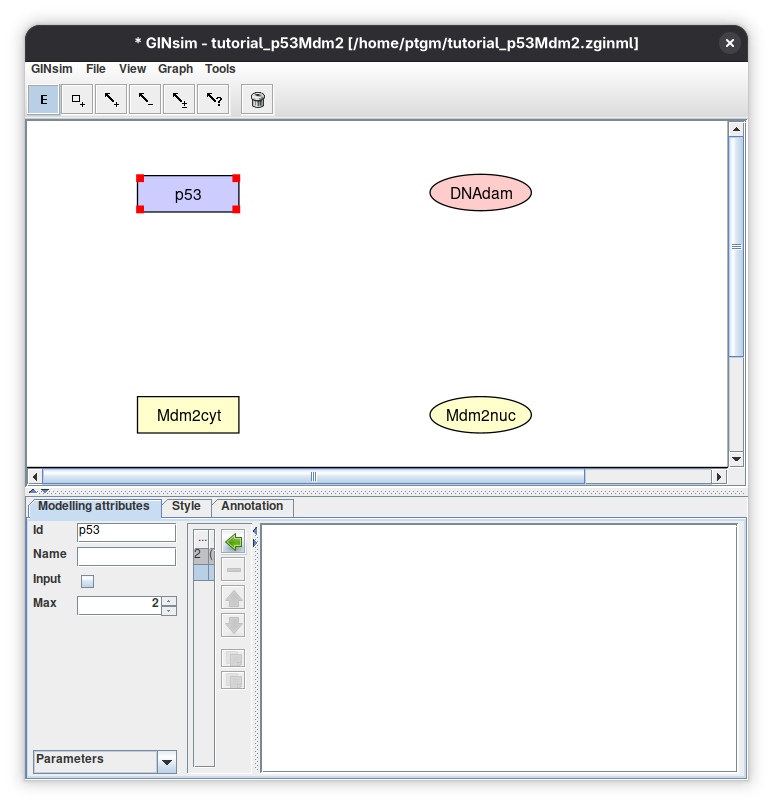773x805 pixels.
Task: Click the Id input field
Action: [x=126, y=532]
